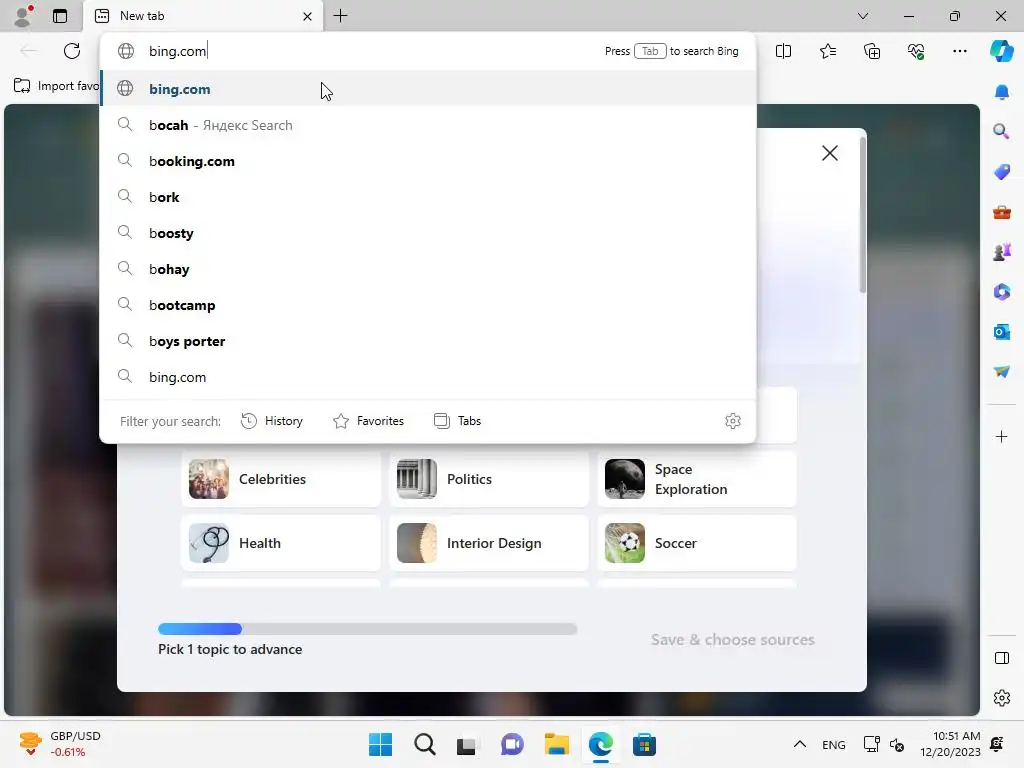
Task: Click in the address bar input
Action: pyautogui.click(x=372, y=51)
